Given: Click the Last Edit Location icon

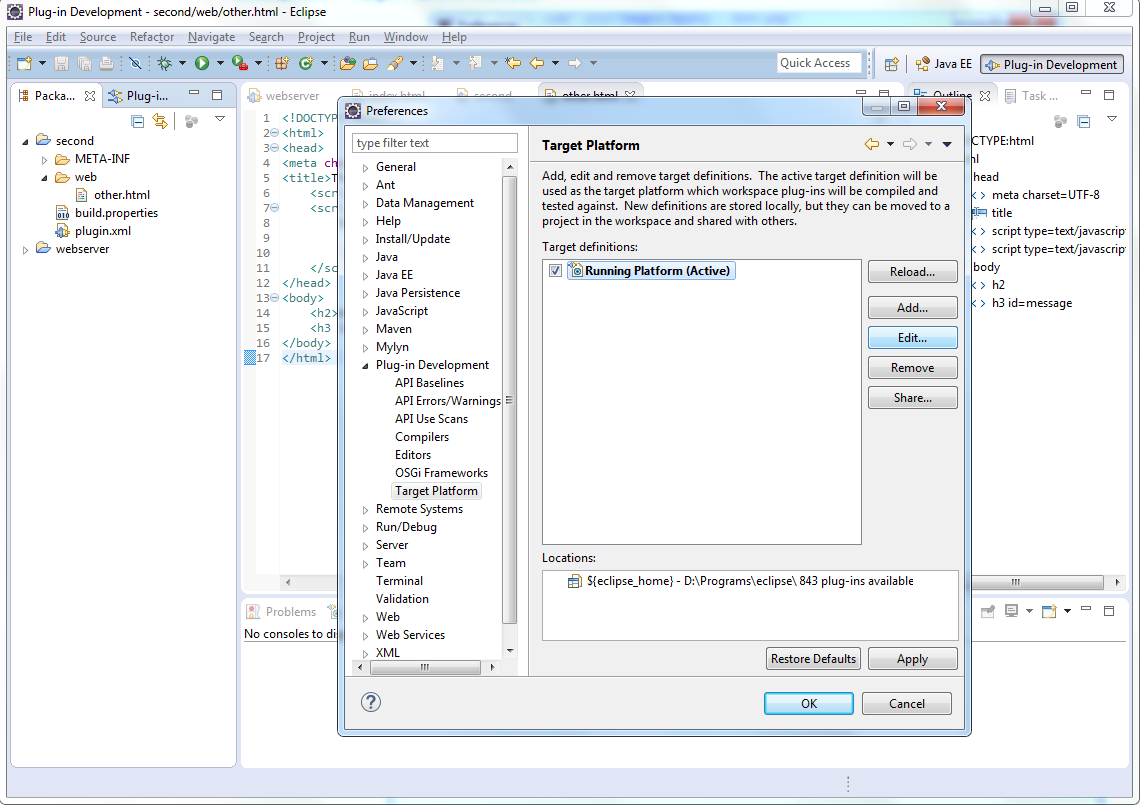Looking at the screenshot, I should [513, 63].
